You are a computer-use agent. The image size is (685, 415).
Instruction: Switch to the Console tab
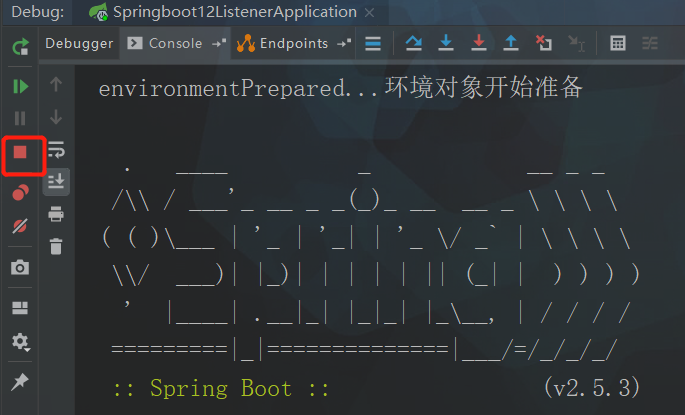tap(175, 43)
